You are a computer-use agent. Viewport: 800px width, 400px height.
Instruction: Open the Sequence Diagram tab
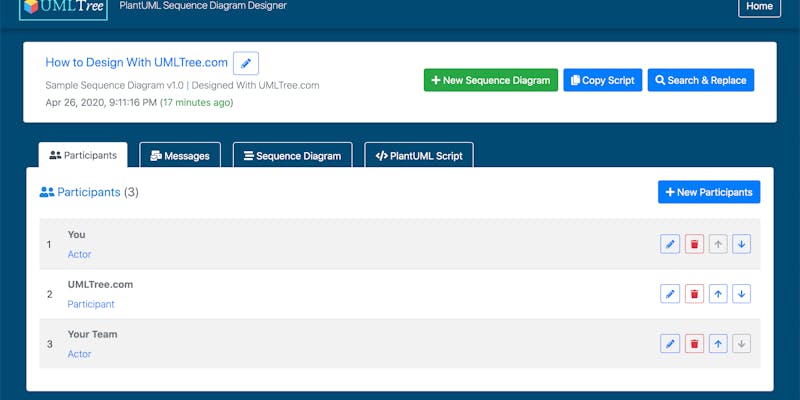(x=292, y=156)
